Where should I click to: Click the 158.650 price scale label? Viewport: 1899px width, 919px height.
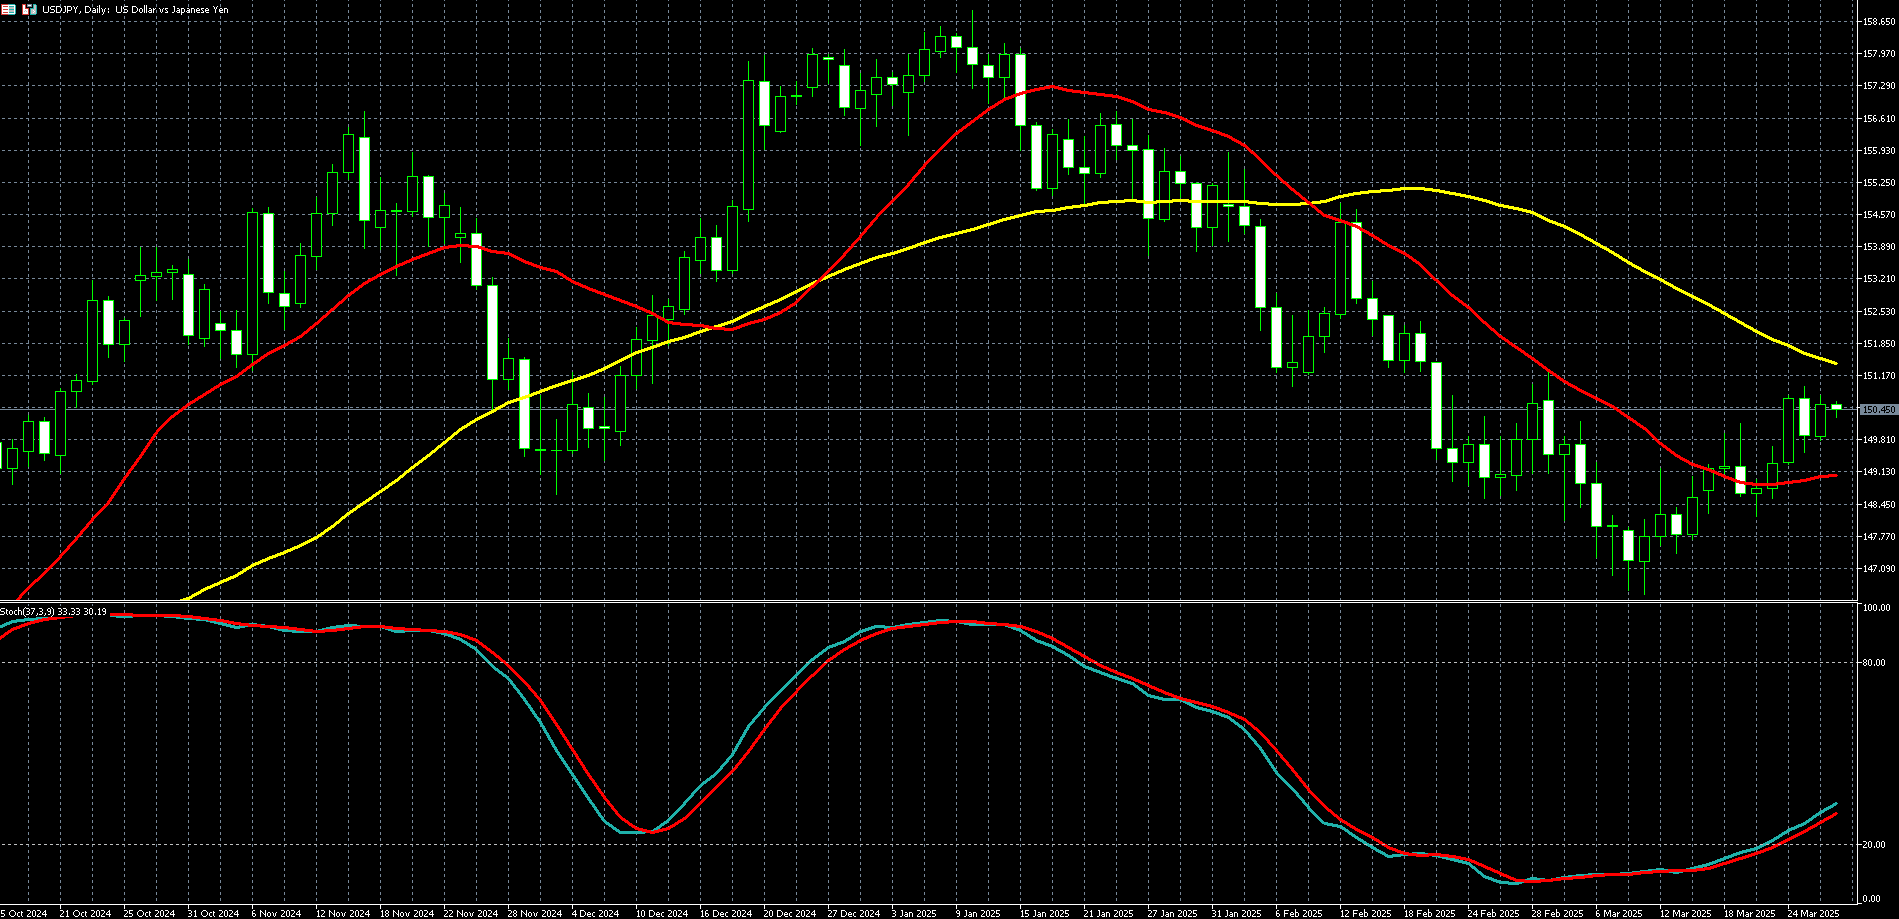coord(1878,22)
